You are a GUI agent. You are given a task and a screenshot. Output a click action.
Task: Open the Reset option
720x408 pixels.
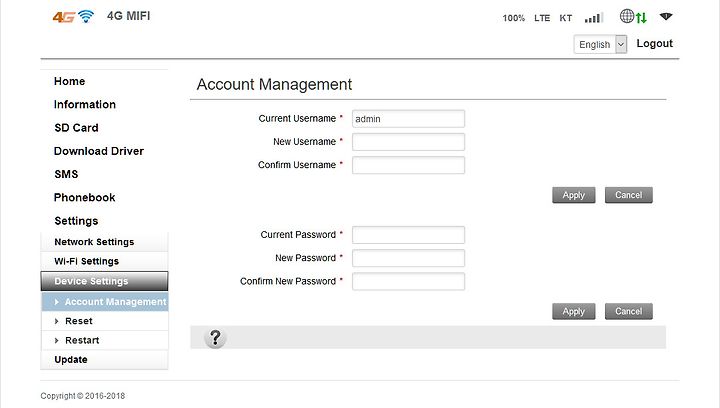pyautogui.click(x=105, y=321)
